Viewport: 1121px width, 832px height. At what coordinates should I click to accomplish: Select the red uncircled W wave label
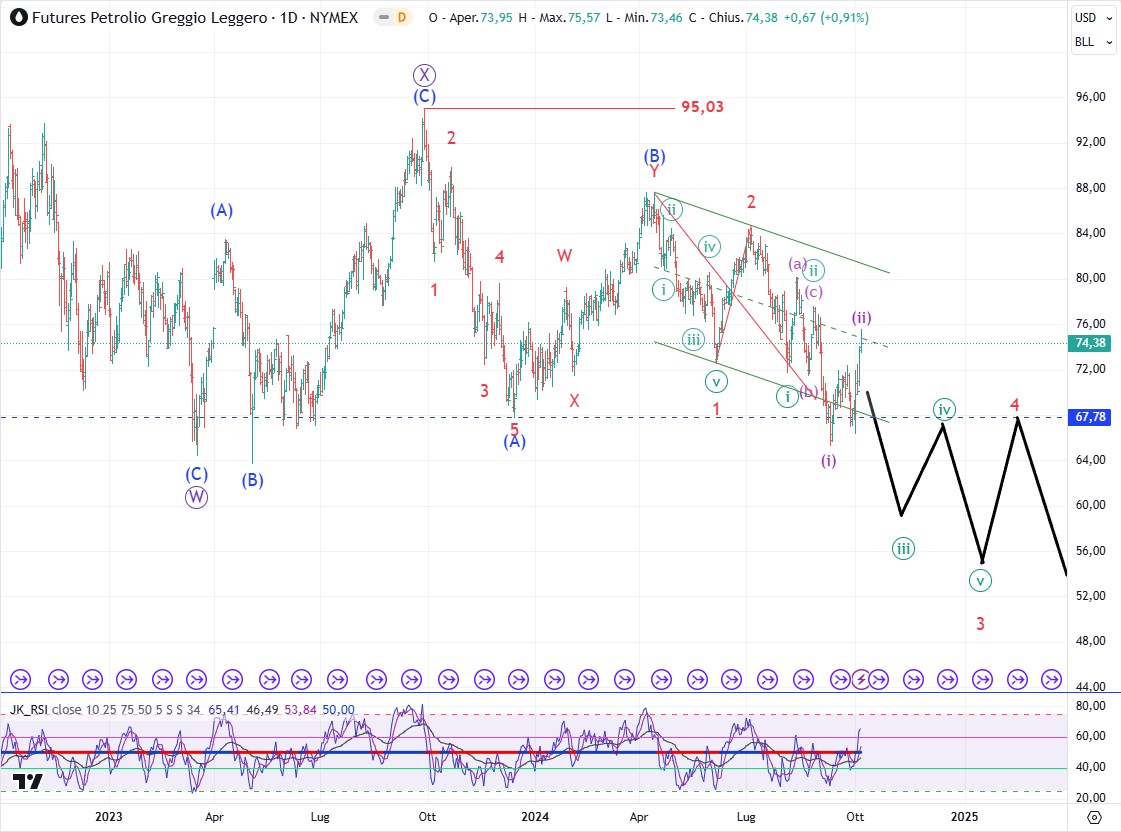click(x=564, y=255)
